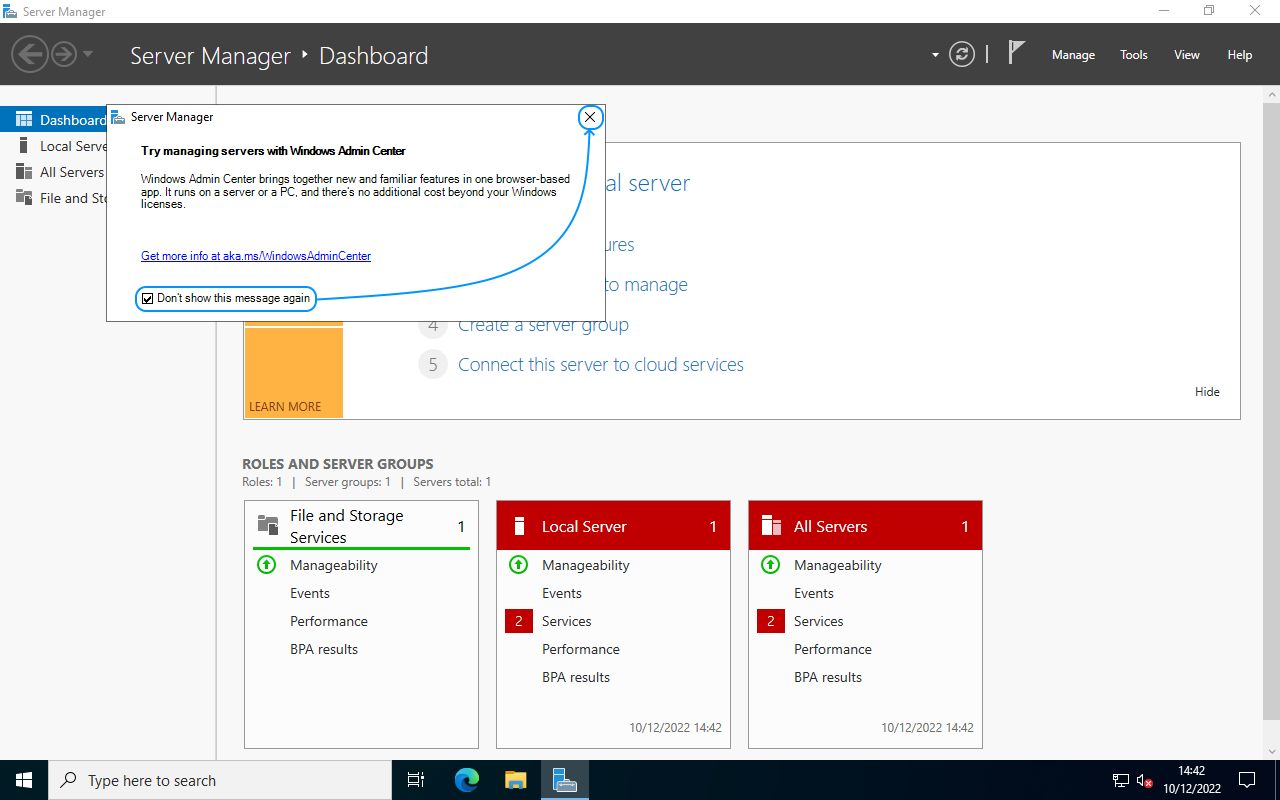Viewport: 1280px width, 800px height.
Task: Open the View menu
Action: pos(1187,55)
